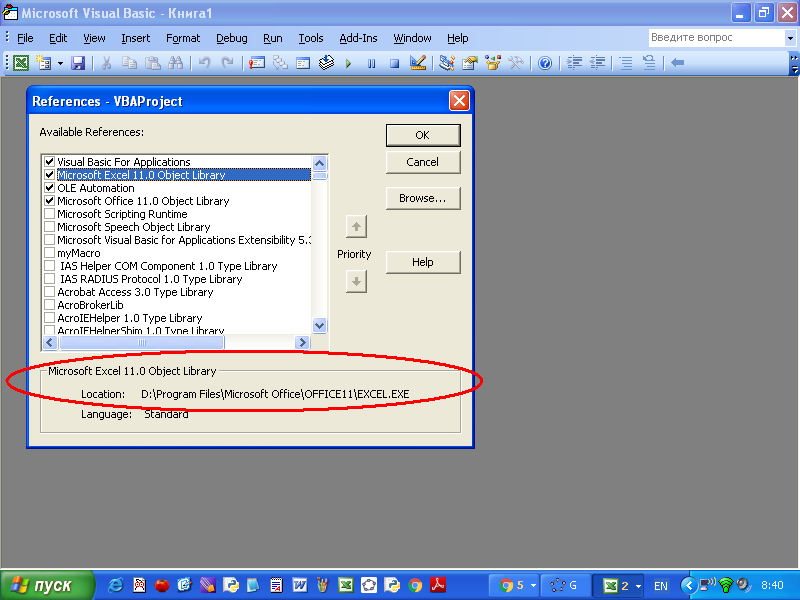Open the Project Explorer icon

point(446,63)
